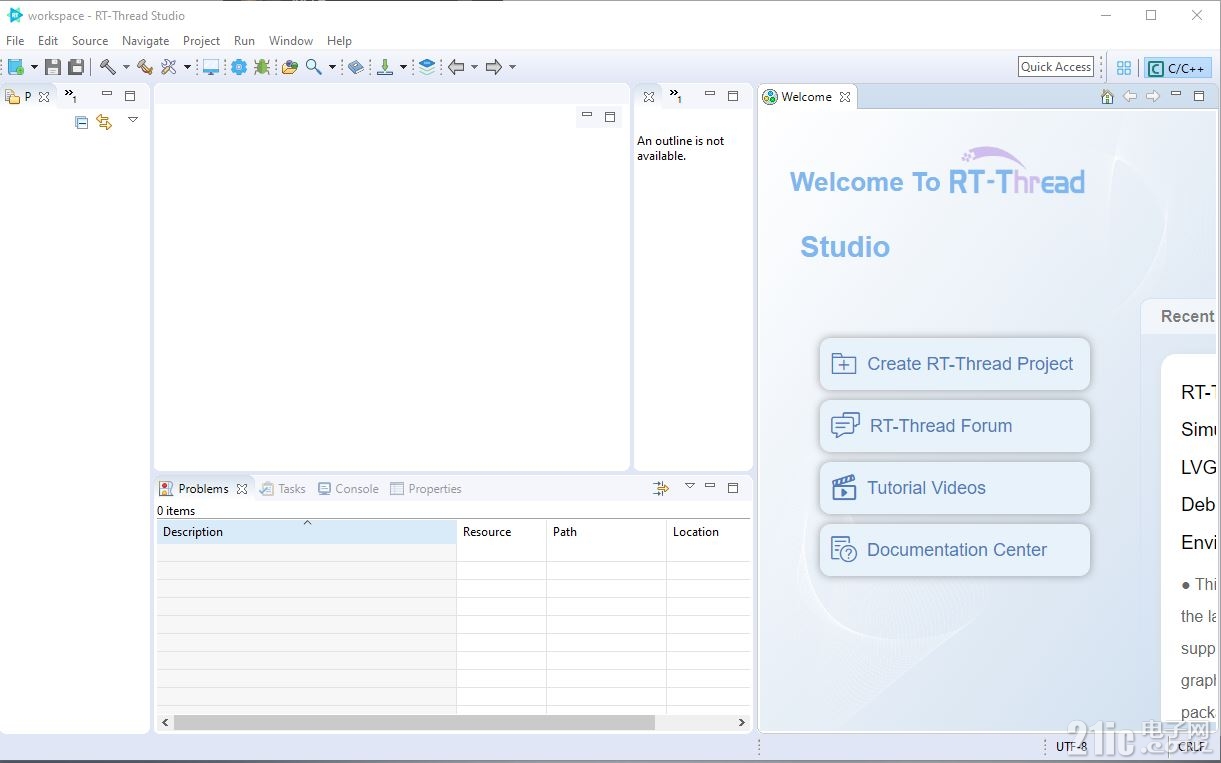The width and height of the screenshot is (1221, 763).
Task: Click the Open Element folder icon
Action: point(290,67)
